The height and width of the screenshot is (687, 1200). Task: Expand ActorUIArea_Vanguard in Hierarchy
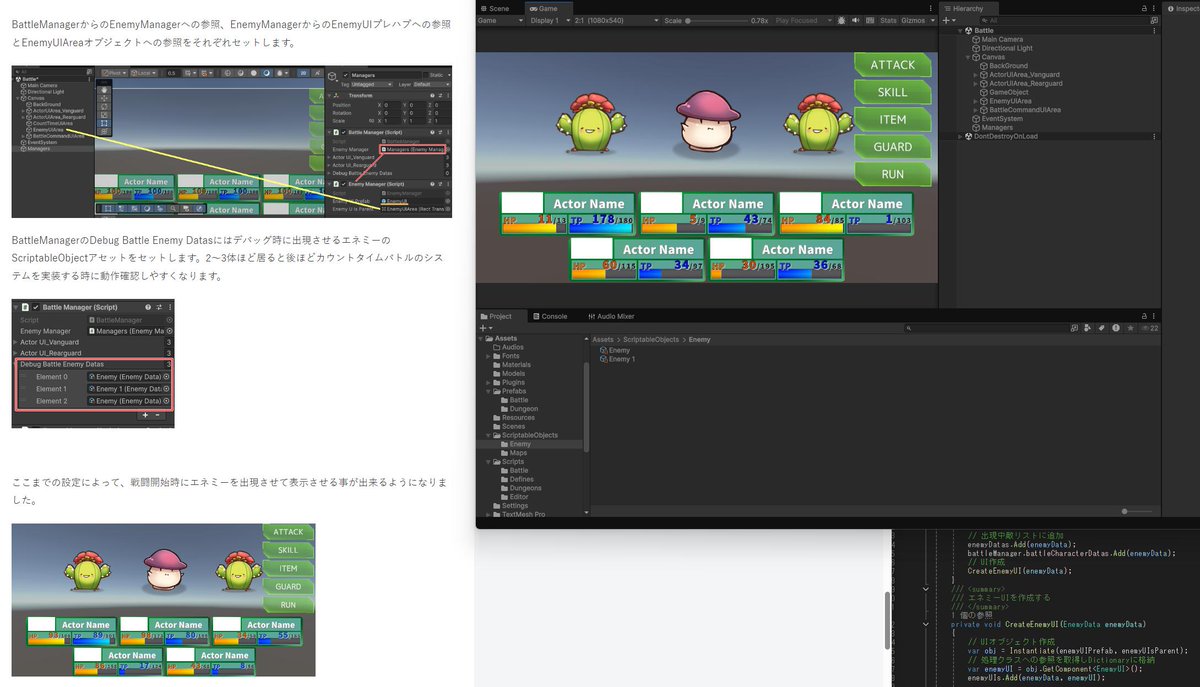pyautogui.click(x=975, y=75)
